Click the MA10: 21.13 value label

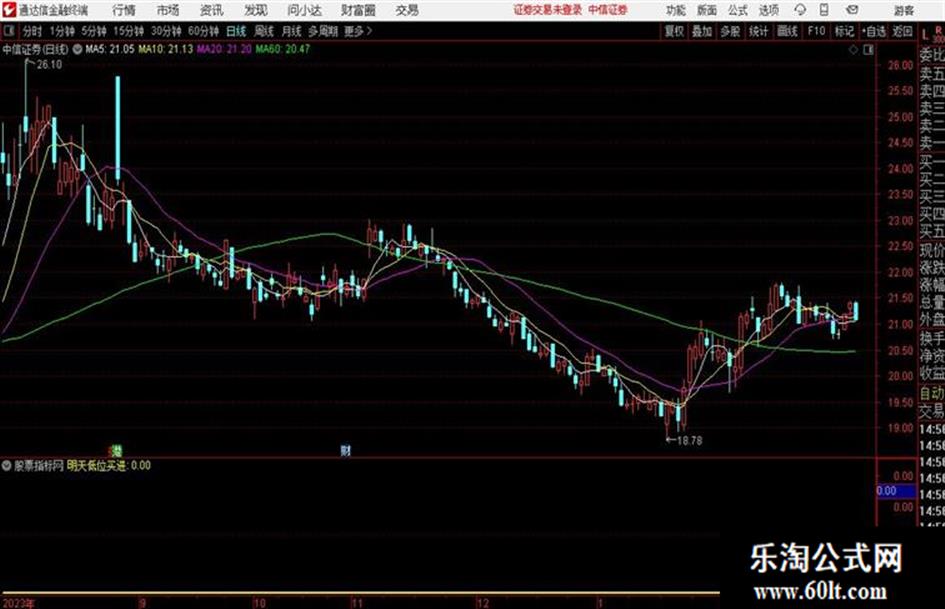tap(166, 49)
